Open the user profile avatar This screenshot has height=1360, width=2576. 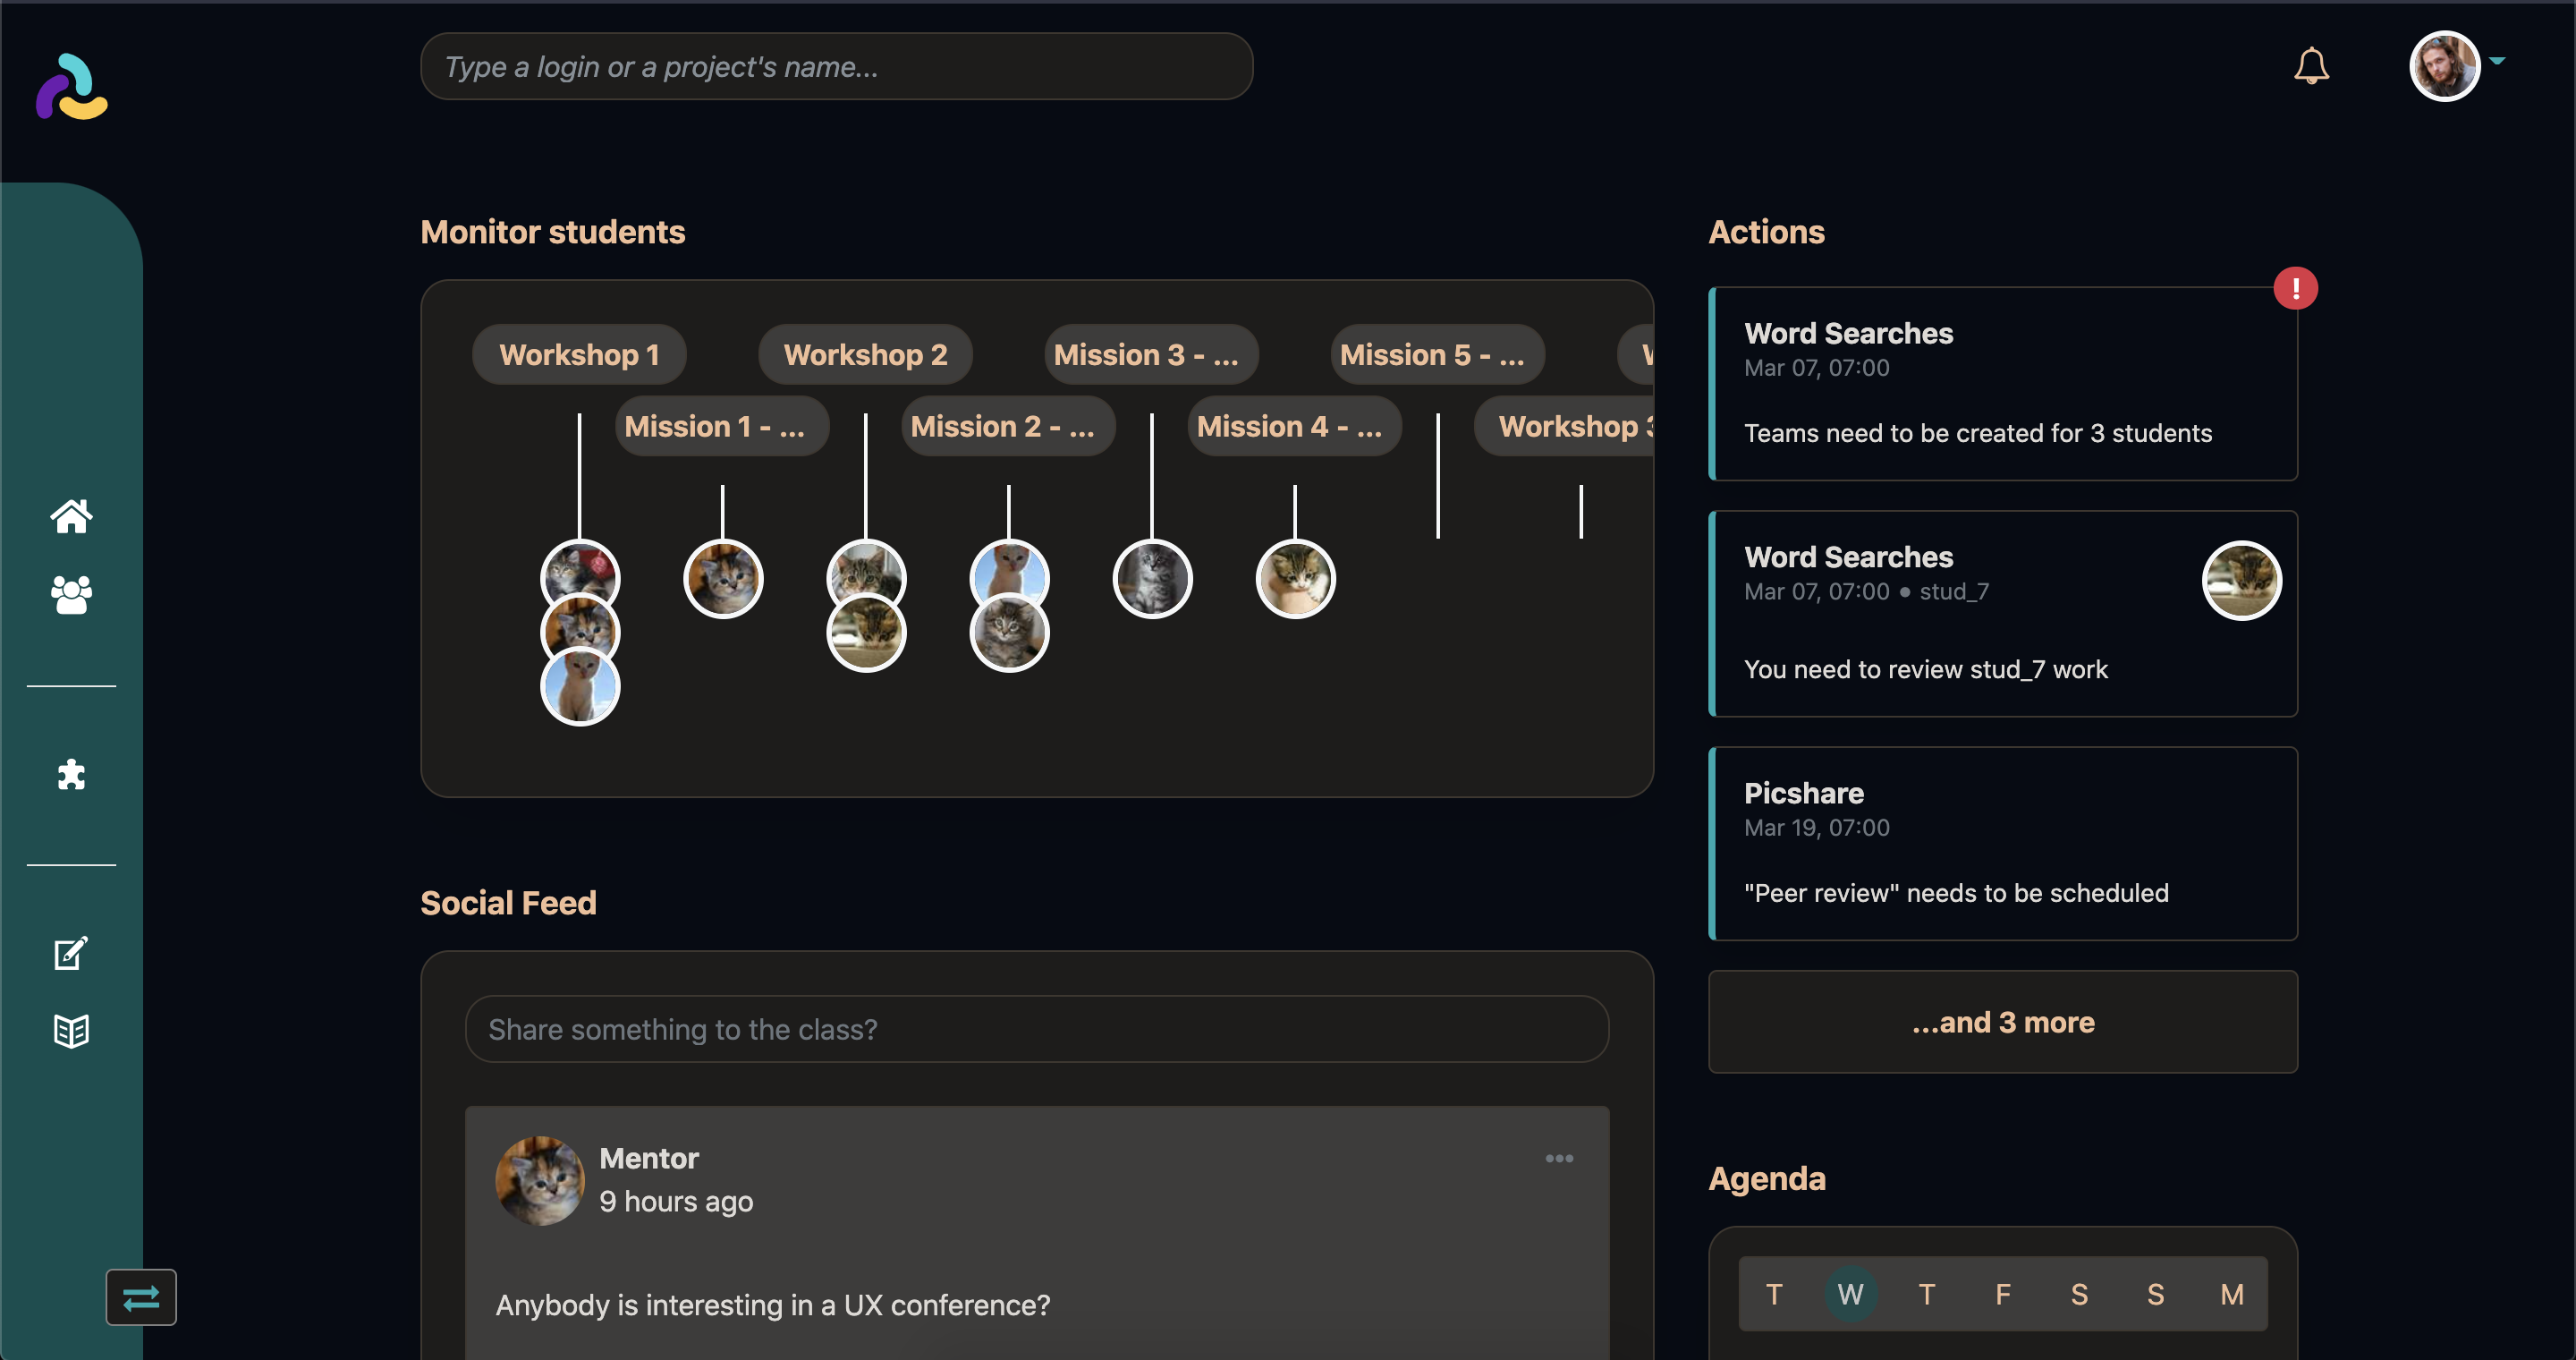click(x=2444, y=66)
